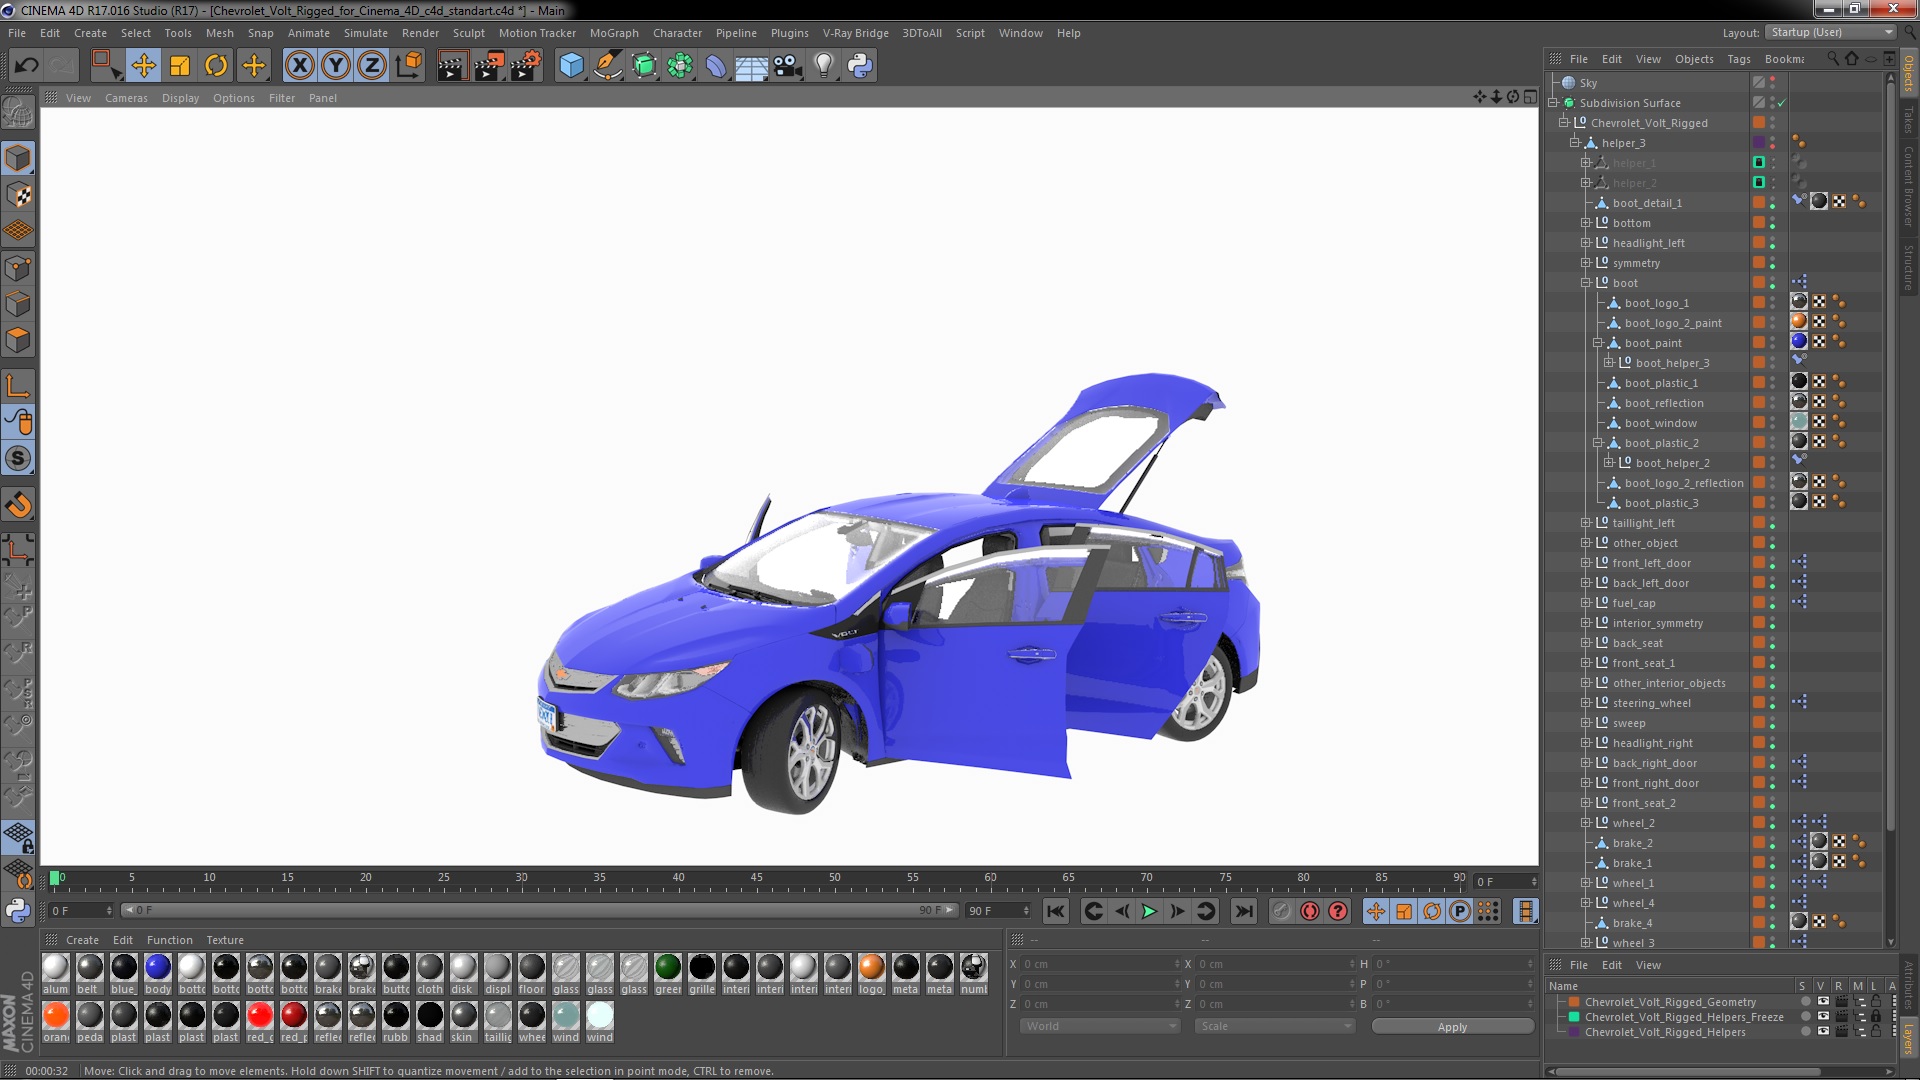Open the MoGraph menu
The image size is (1920, 1080).
614,33
